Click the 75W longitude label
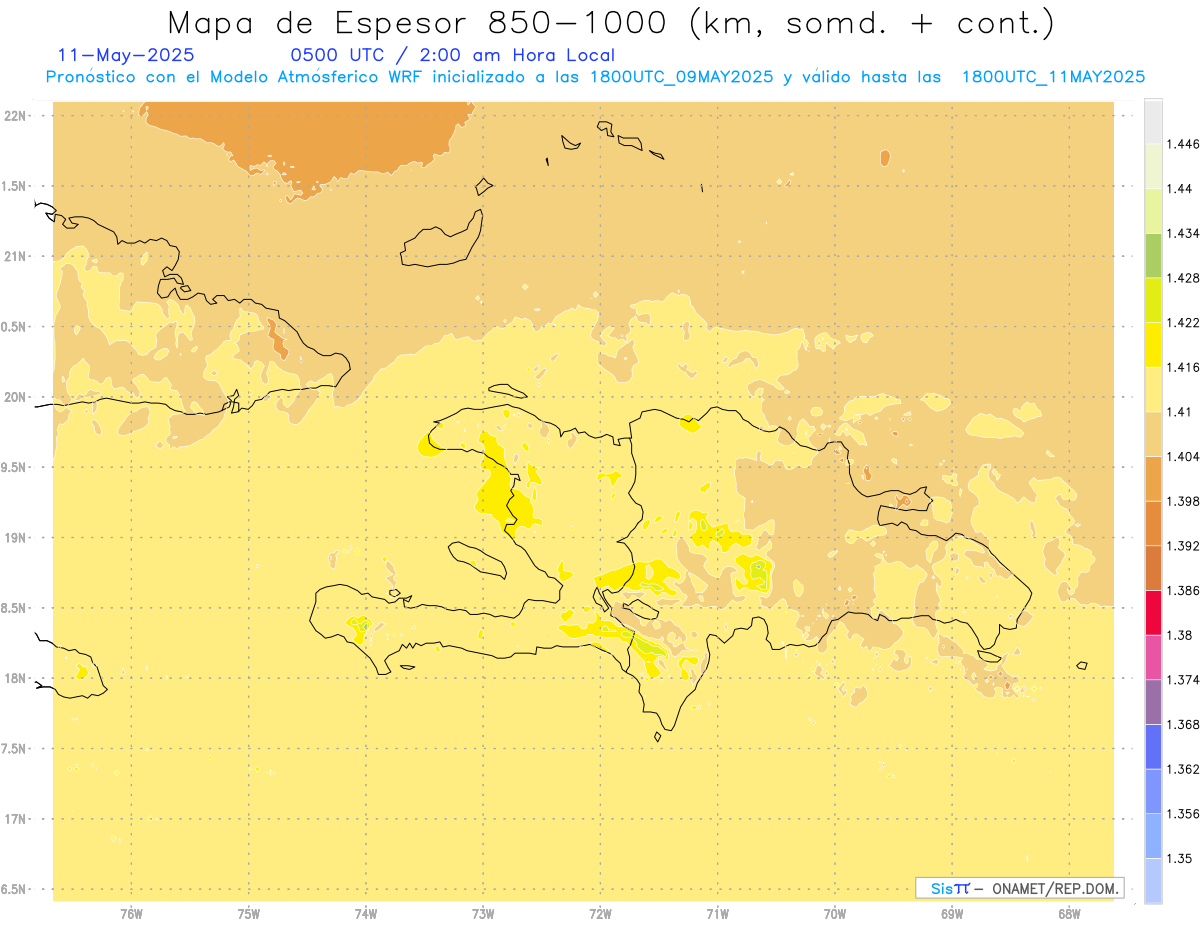1200x927 pixels. [x=249, y=913]
